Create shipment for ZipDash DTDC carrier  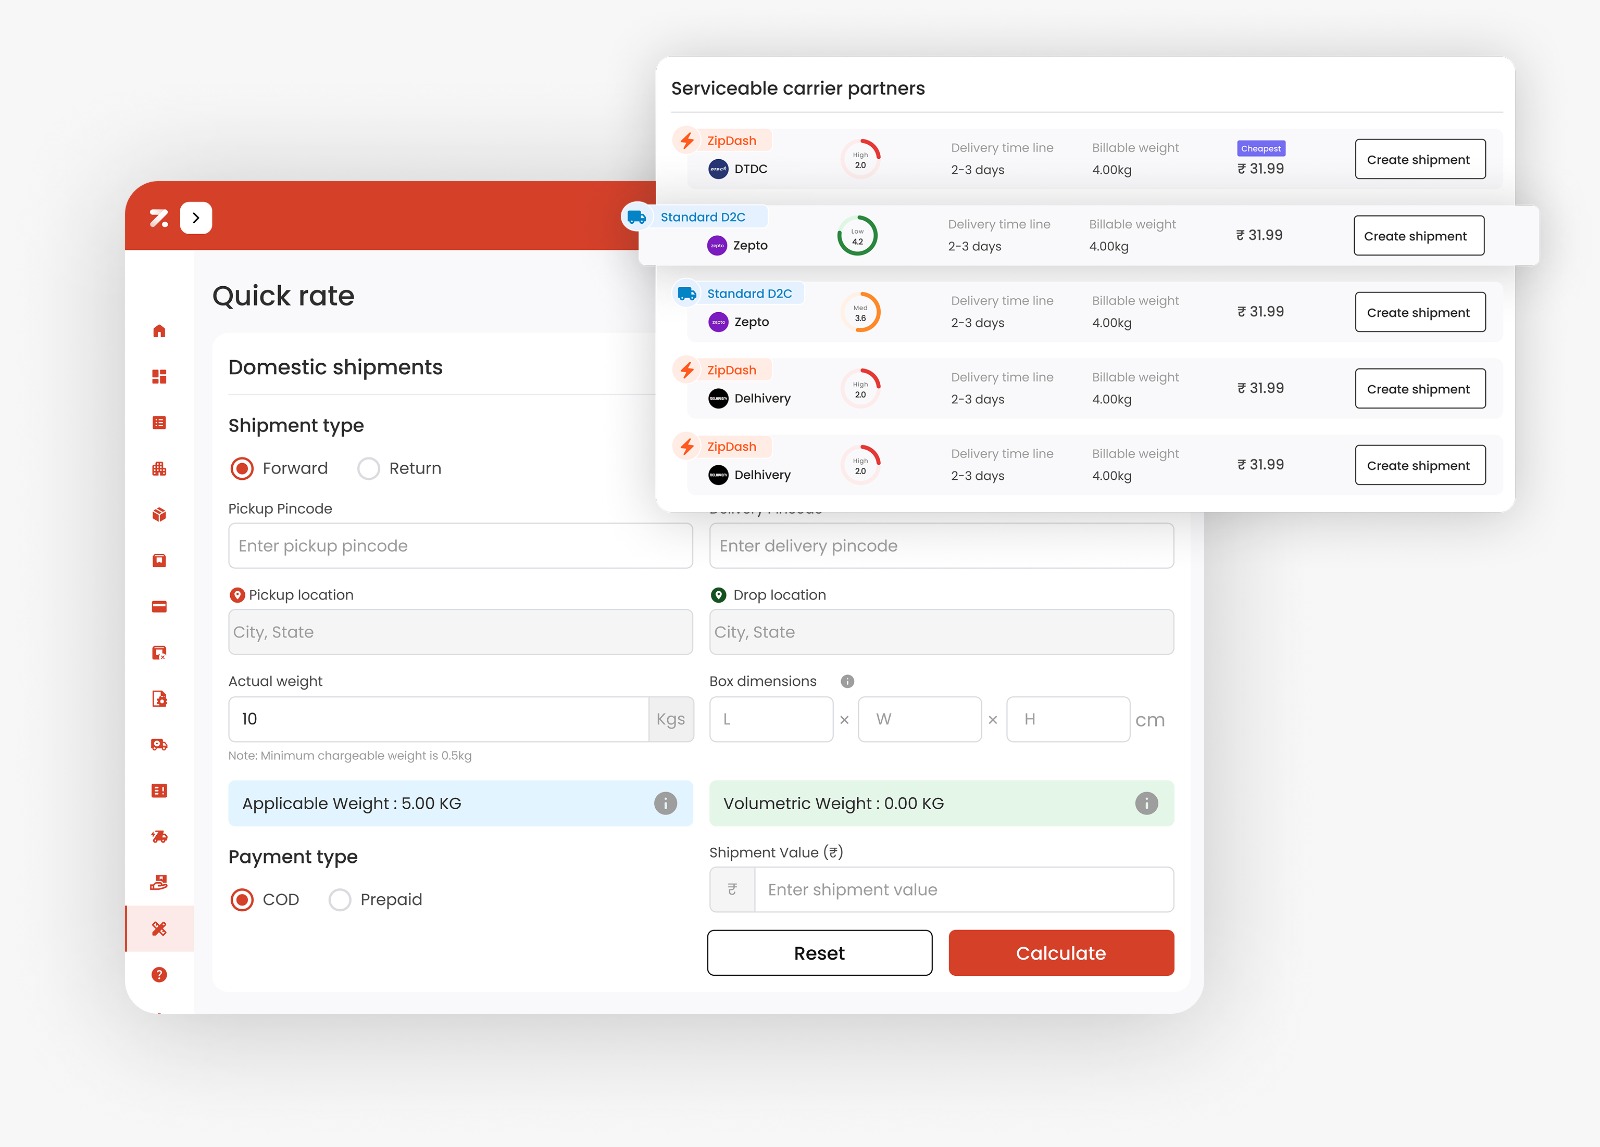[x=1419, y=160]
